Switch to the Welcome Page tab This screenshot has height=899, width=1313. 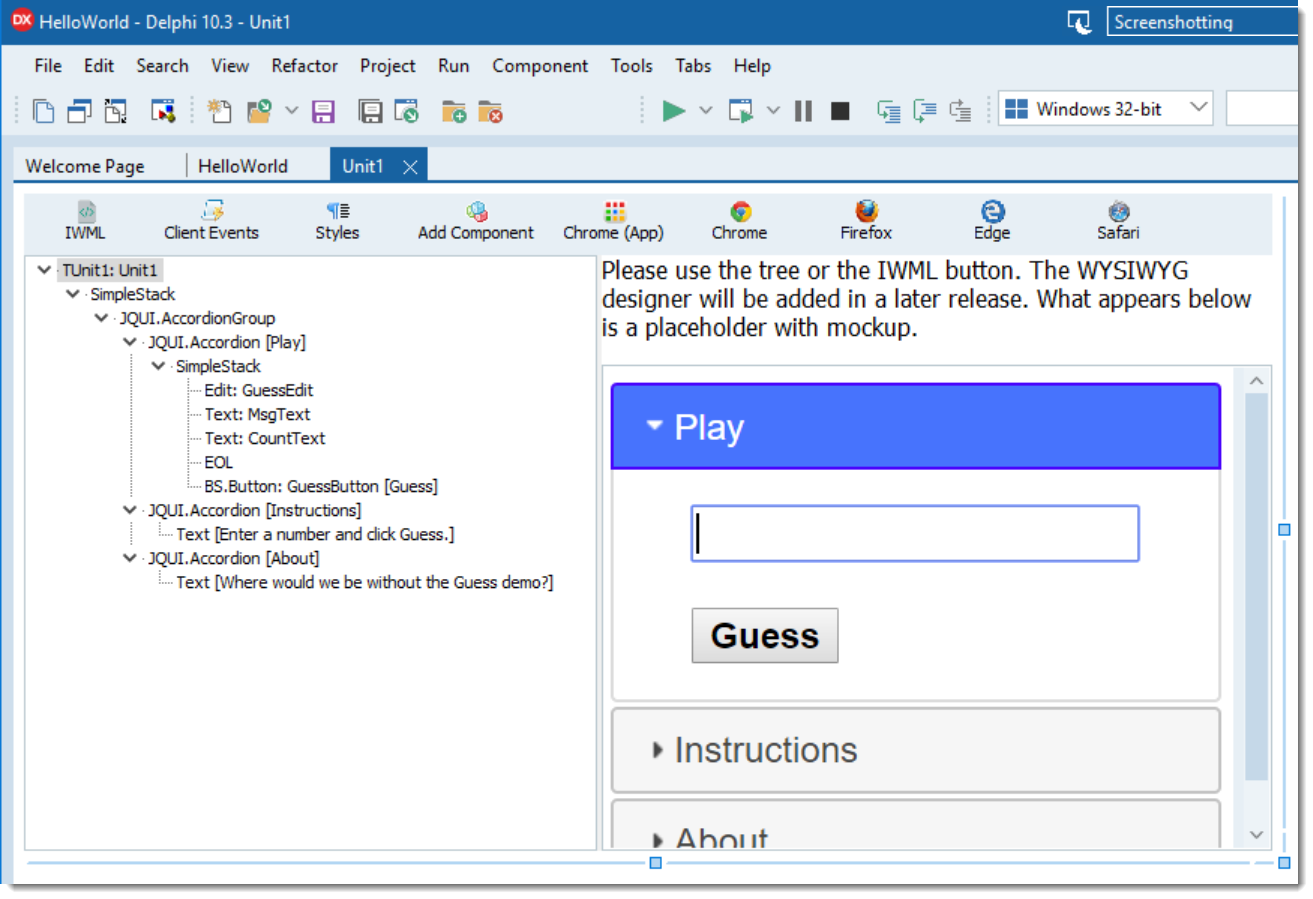pyautogui.click(x=85, y=166)
